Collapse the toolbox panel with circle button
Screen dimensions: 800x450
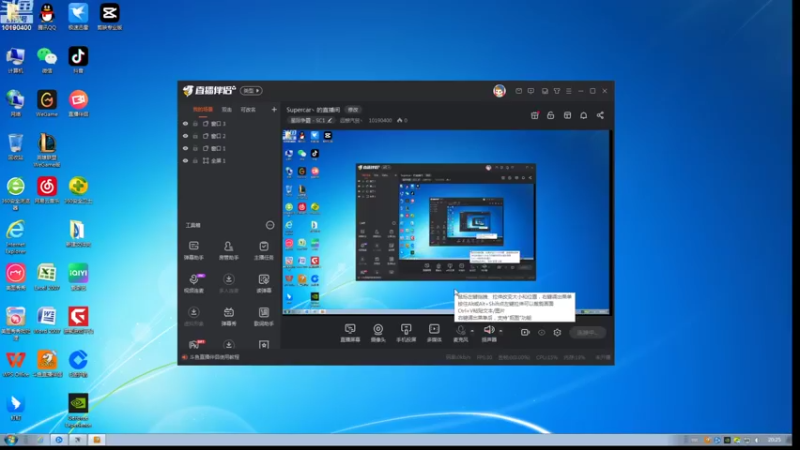pos(270,225)
